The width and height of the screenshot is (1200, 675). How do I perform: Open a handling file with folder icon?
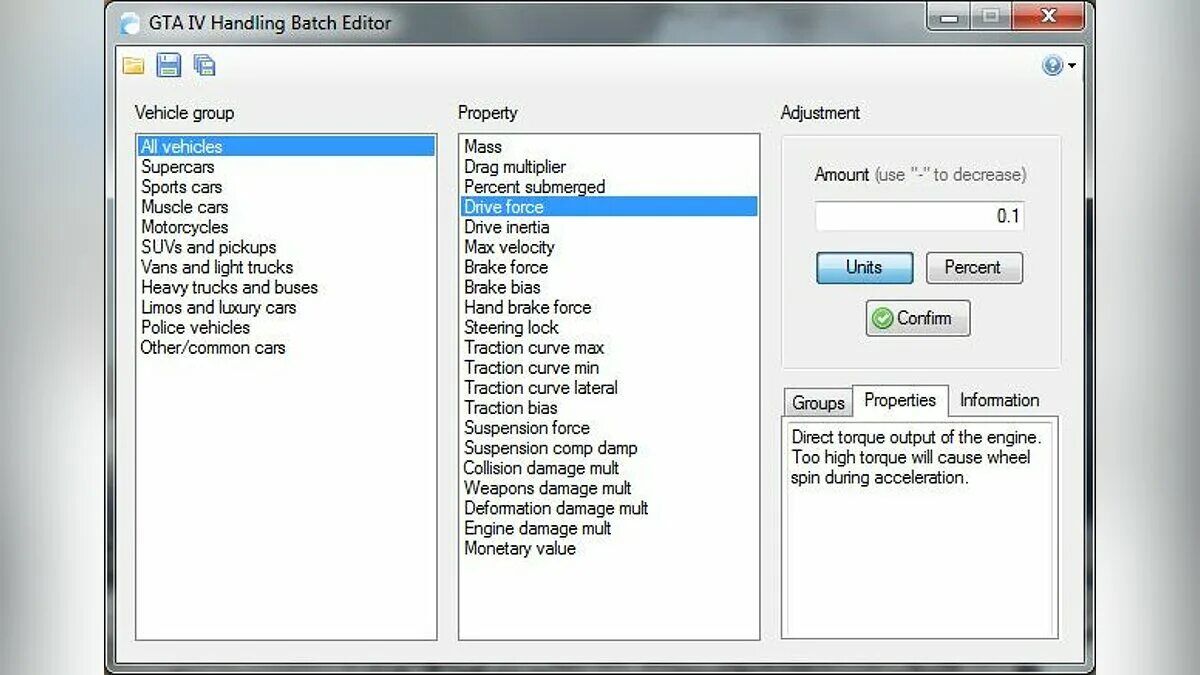pyautogui.click(x=133, y=66)
